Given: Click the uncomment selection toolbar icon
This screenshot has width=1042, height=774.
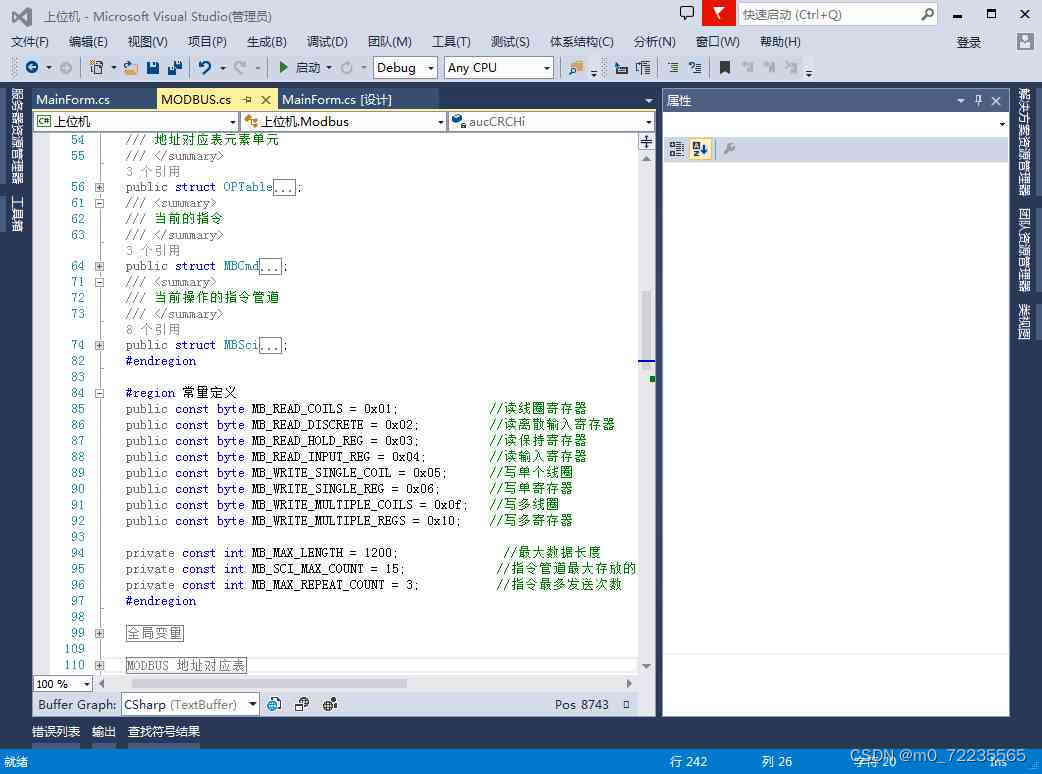Looking at the screenshot, I should point(695,67).
